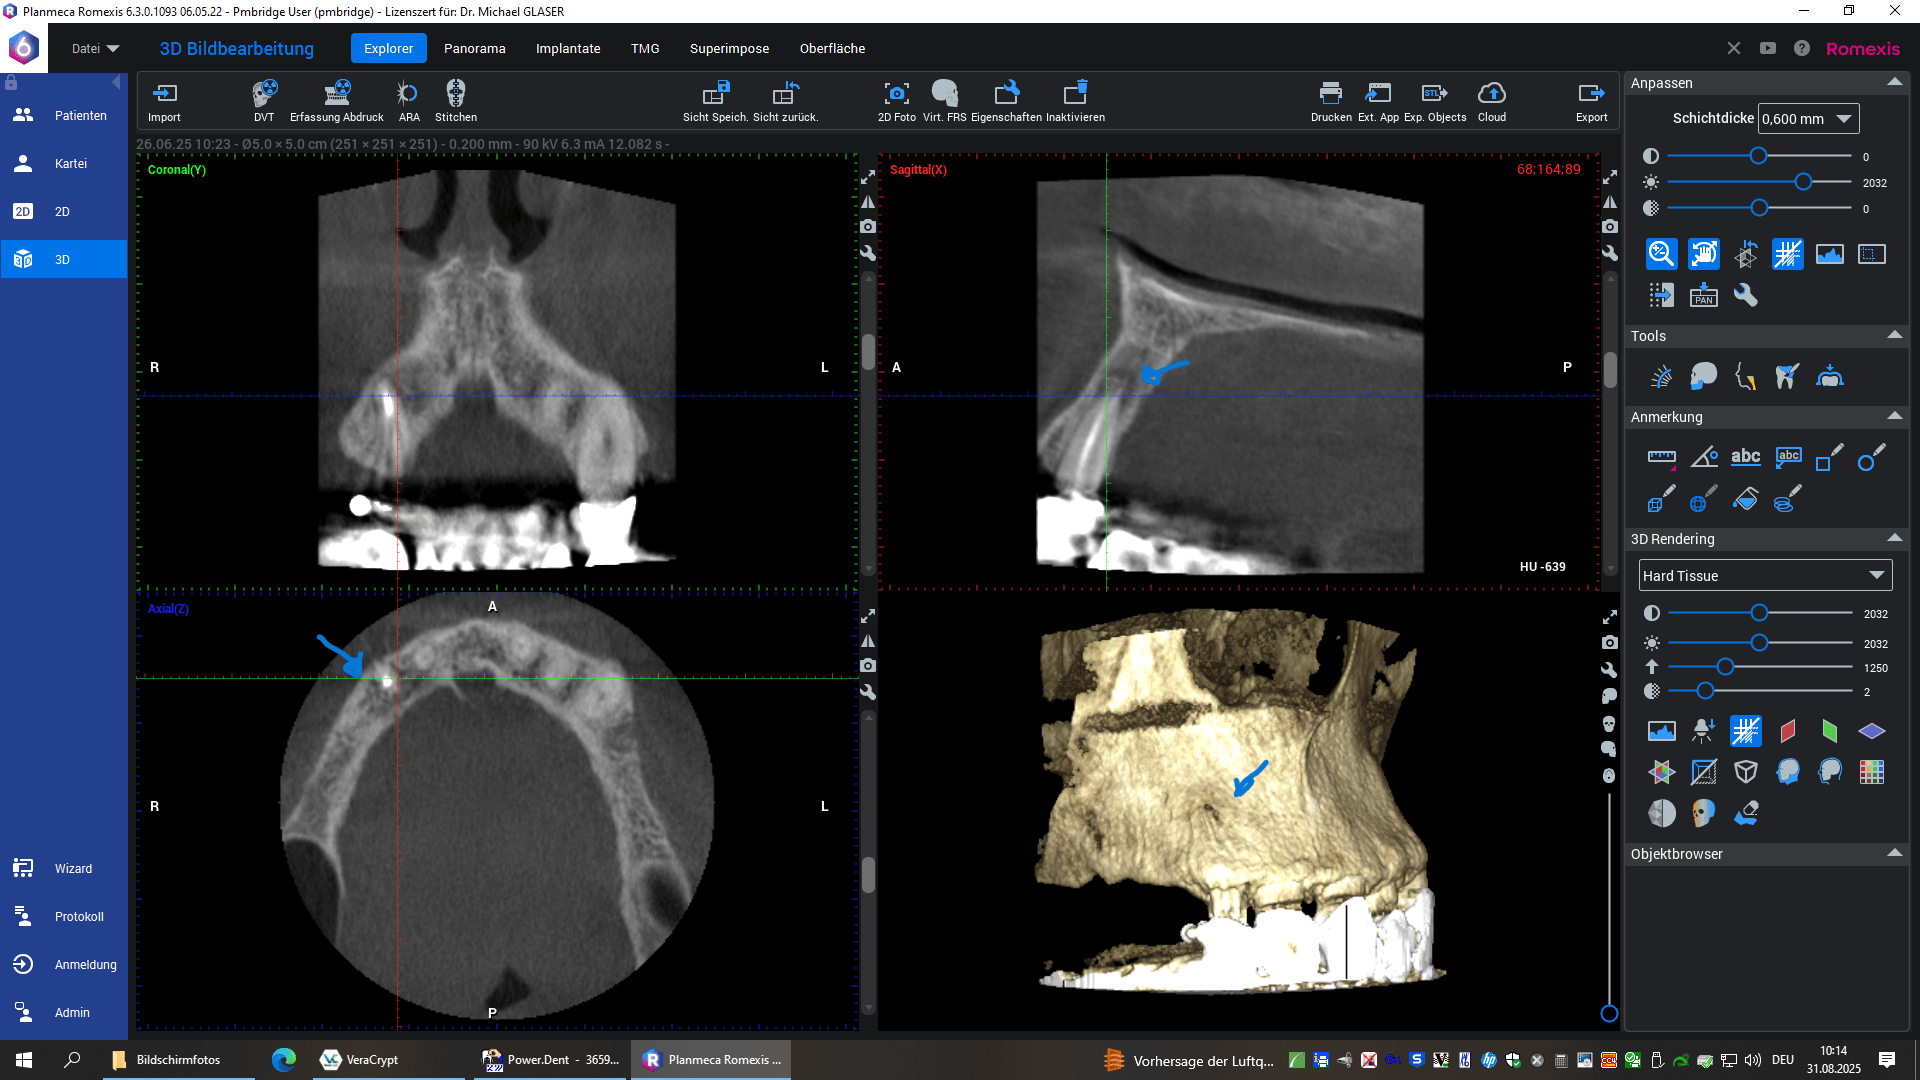The image size is (1920, 1080).
Task: Toggle the PAN mode icon
Action: point(1704,295)
